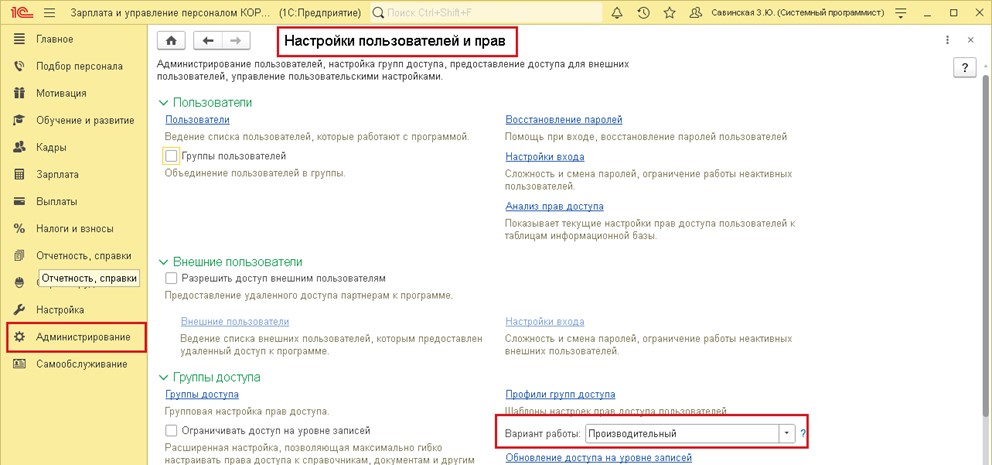
Task: Collapse the Группы доступа group
Action: click(164, 377)
